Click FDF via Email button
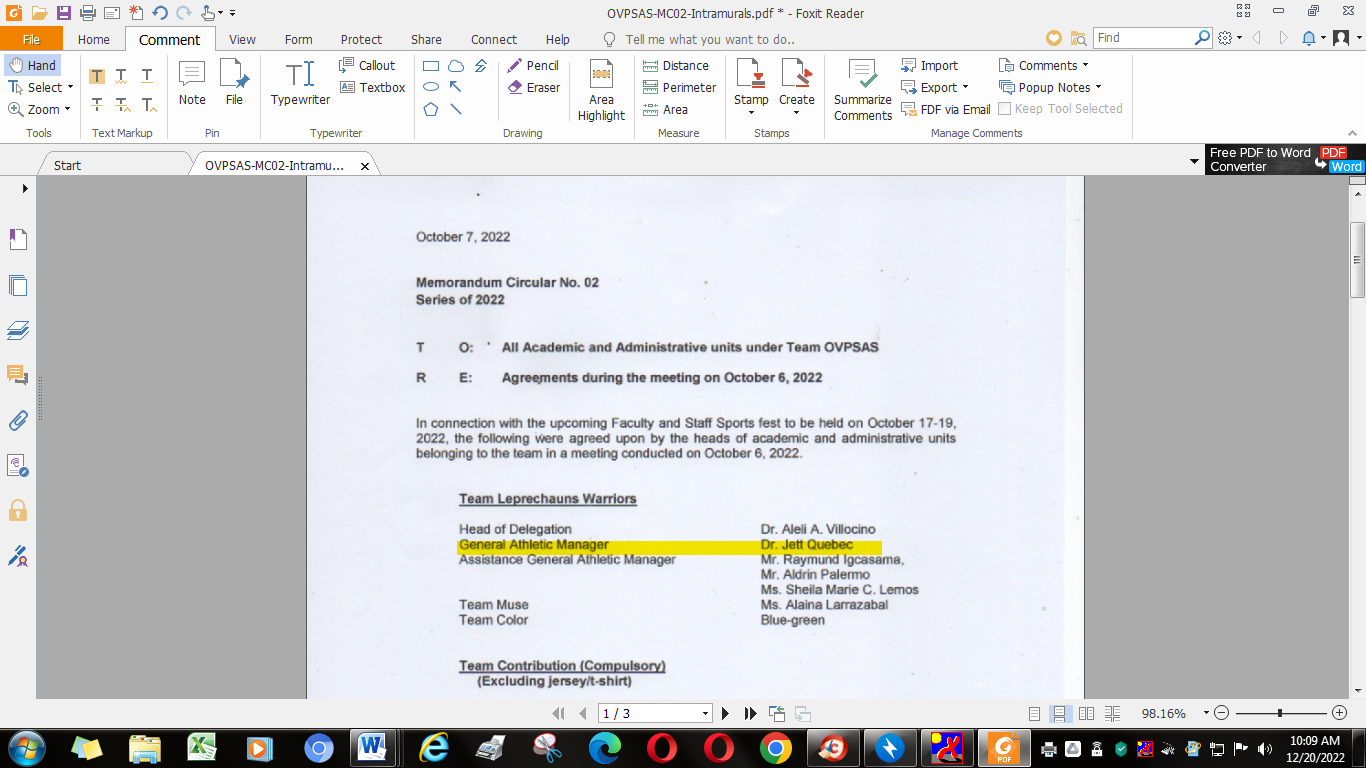Image resolution: width=1366 pixels, height=768 pixels. pyautogui.click(x=946, y=109)
